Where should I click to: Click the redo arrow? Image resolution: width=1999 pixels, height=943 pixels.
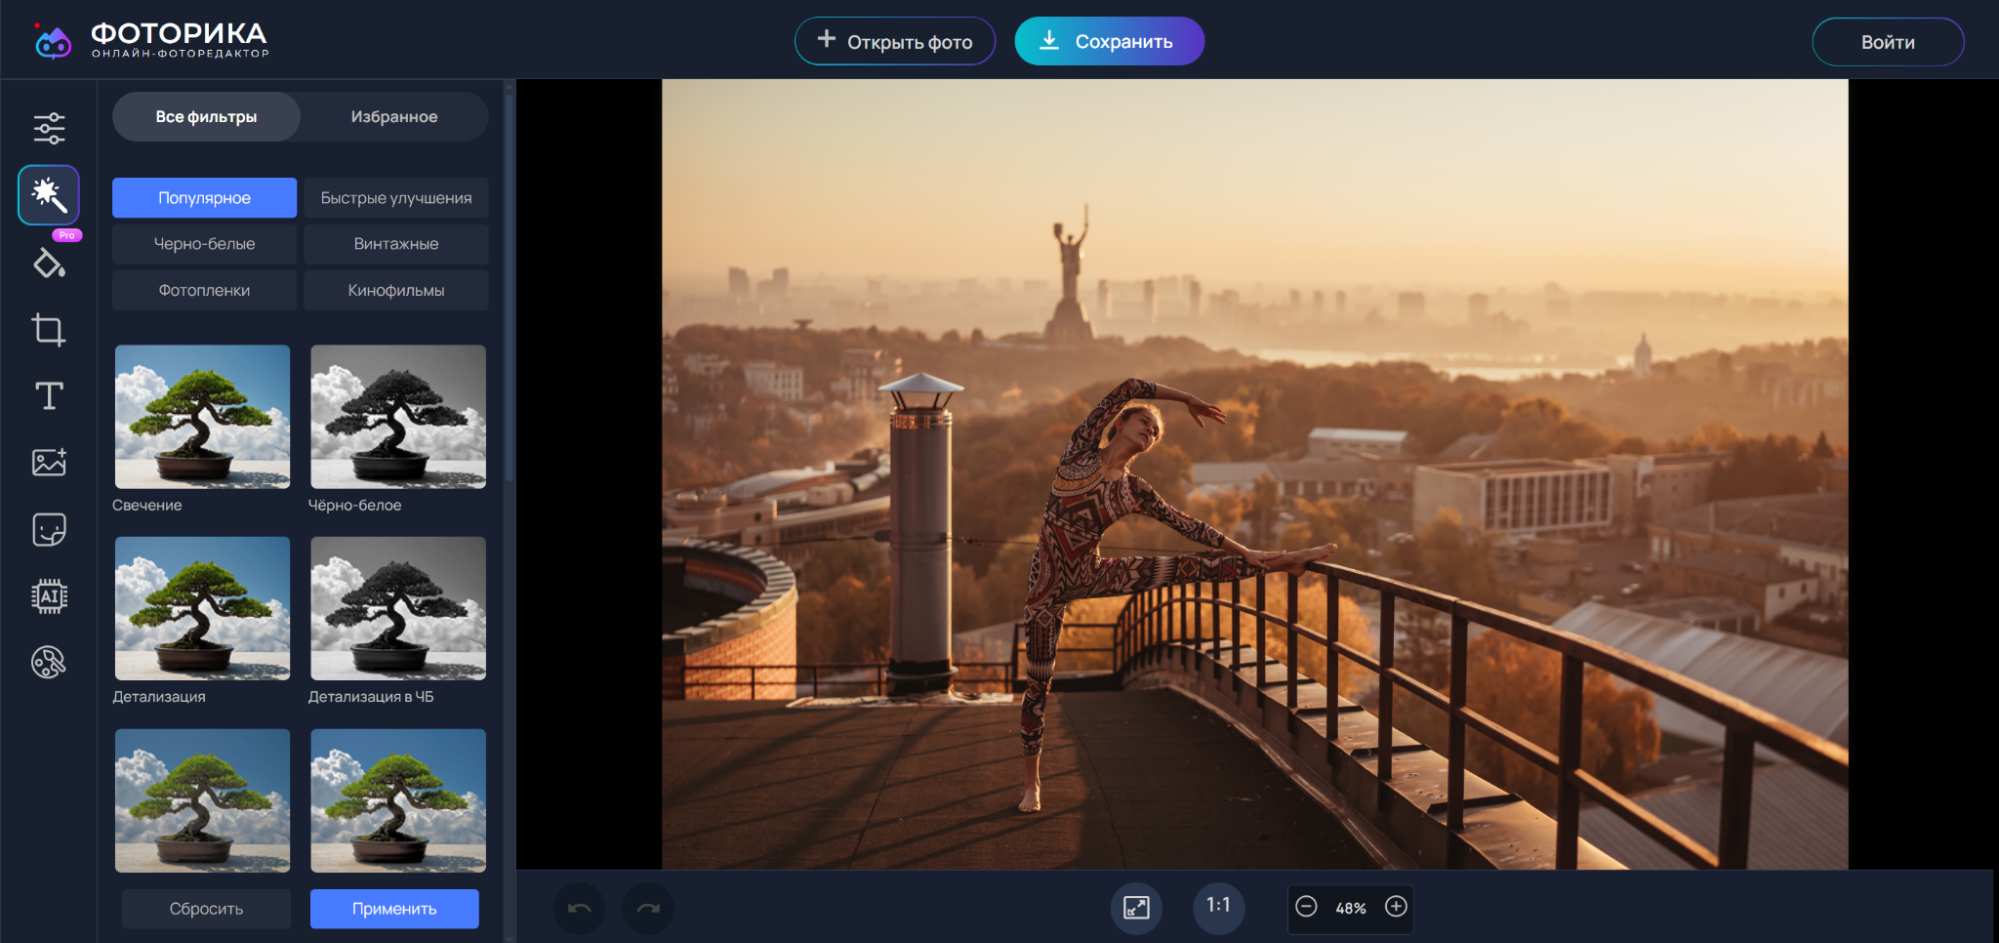[x=648, y=908]
